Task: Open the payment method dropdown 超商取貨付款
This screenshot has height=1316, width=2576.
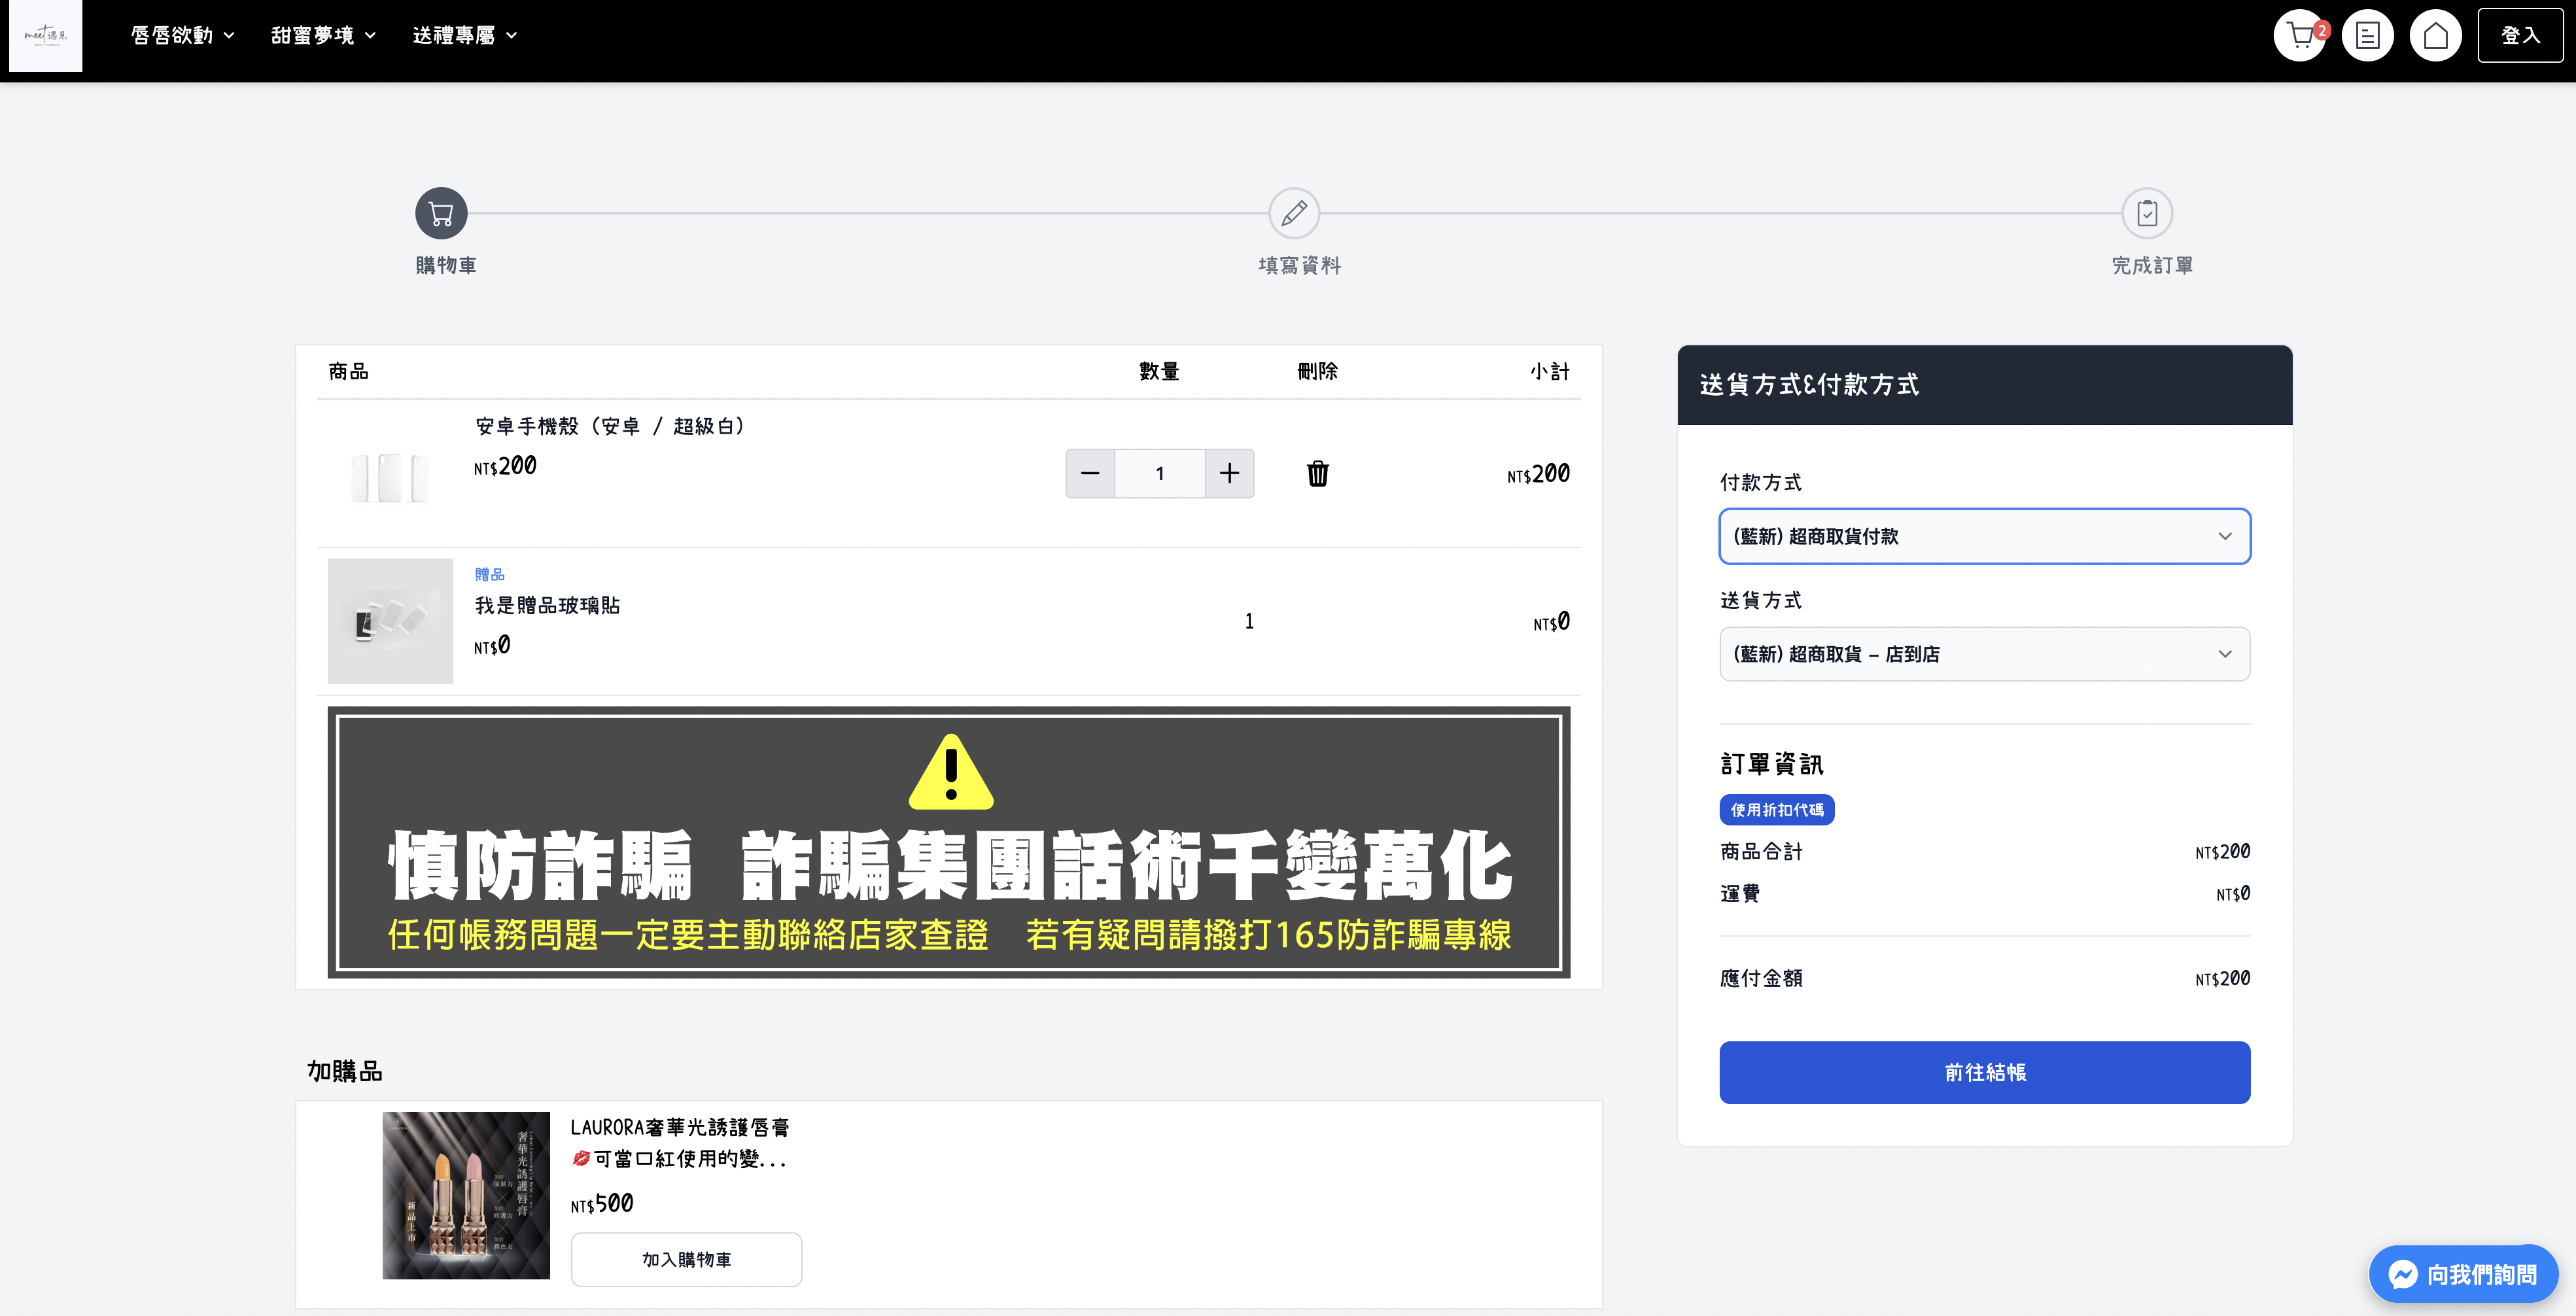Action: point(1984,536)
